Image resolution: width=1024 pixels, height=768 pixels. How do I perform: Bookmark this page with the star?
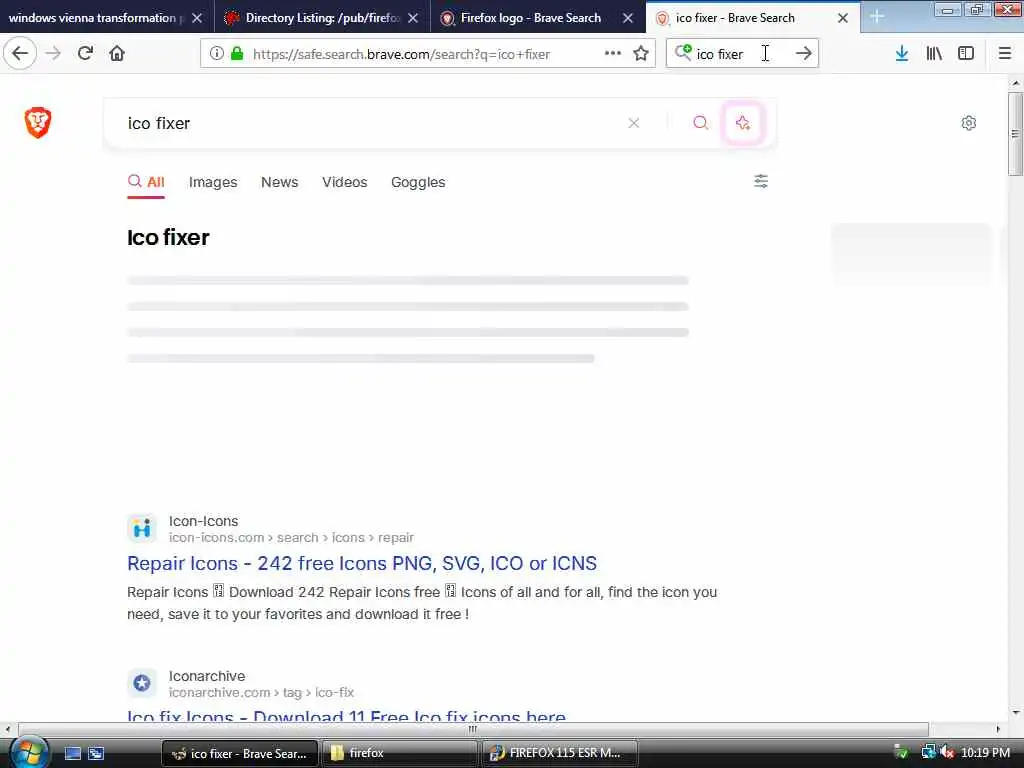tap(641, 54)
